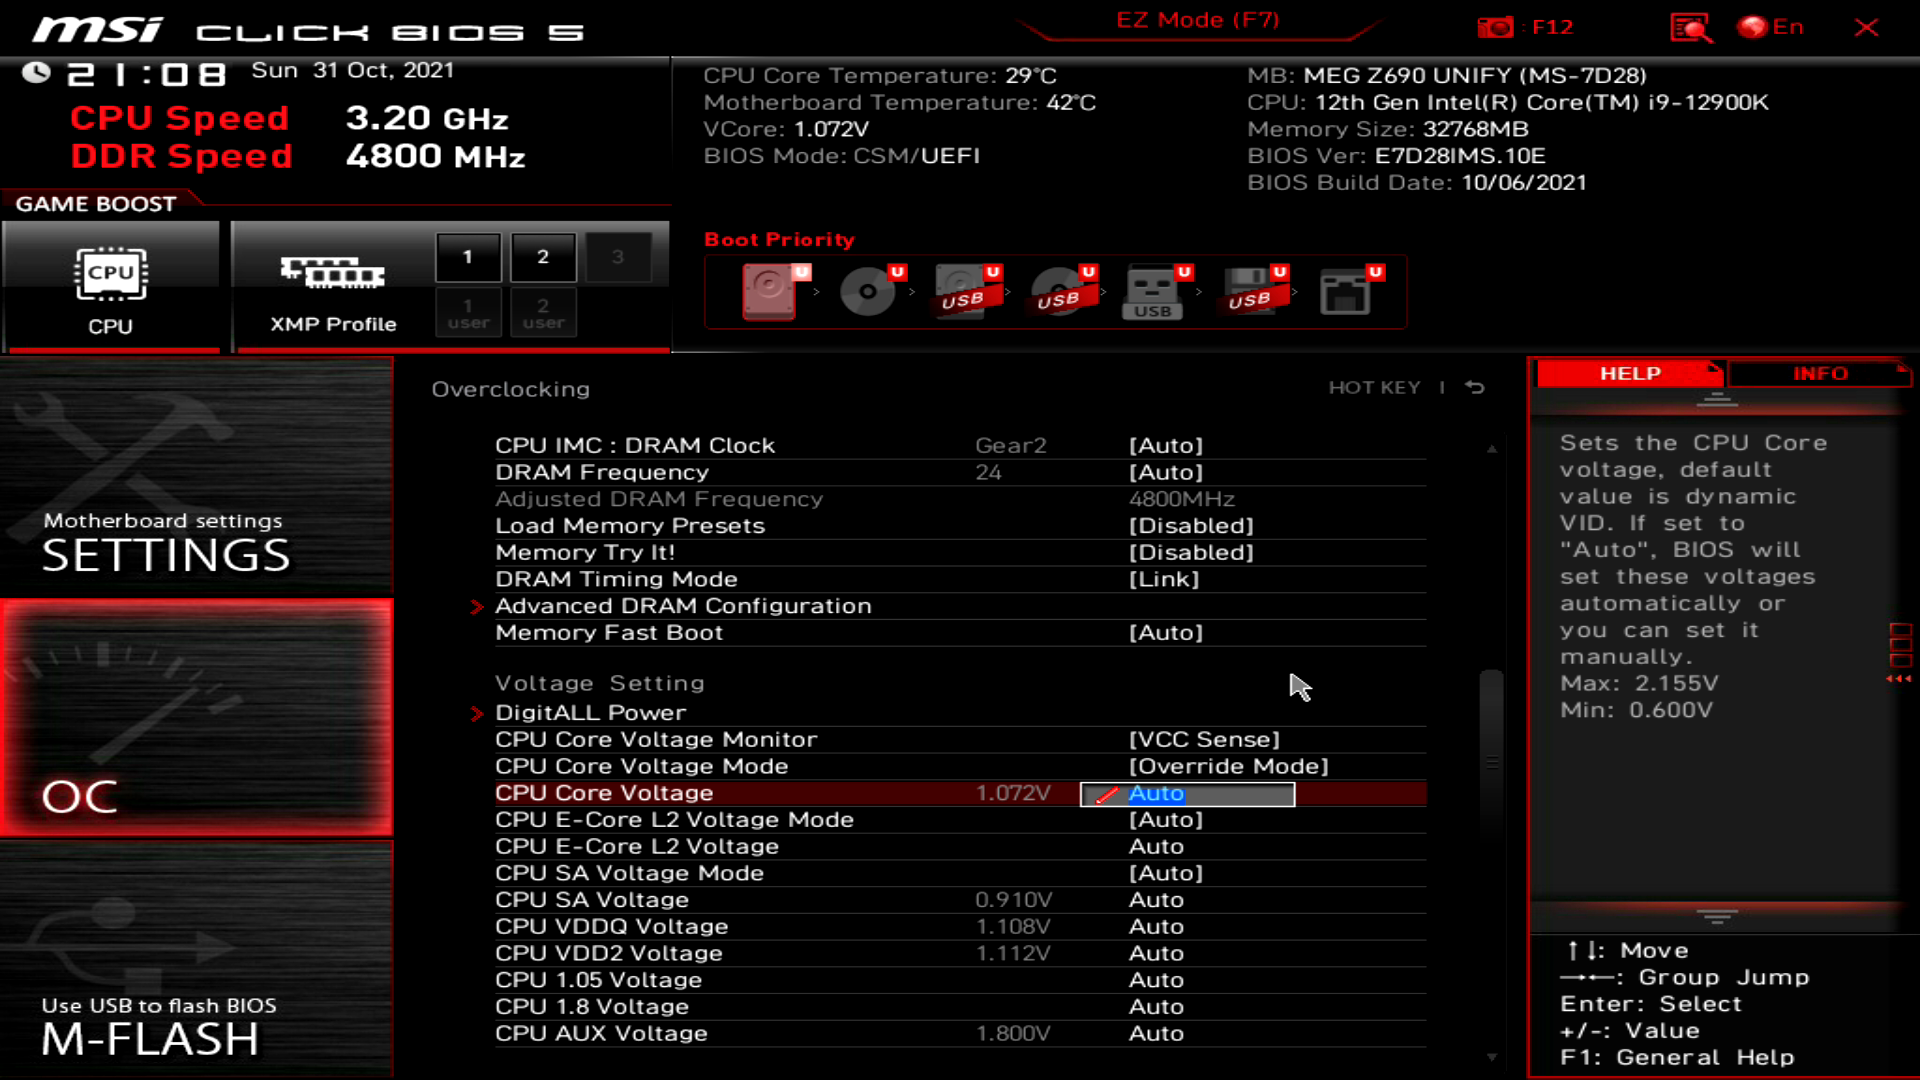Select CPU VDD2 Voltage row
Image resolution: width=1920 pixels, height=1080 pixels.
click(960, 954)
